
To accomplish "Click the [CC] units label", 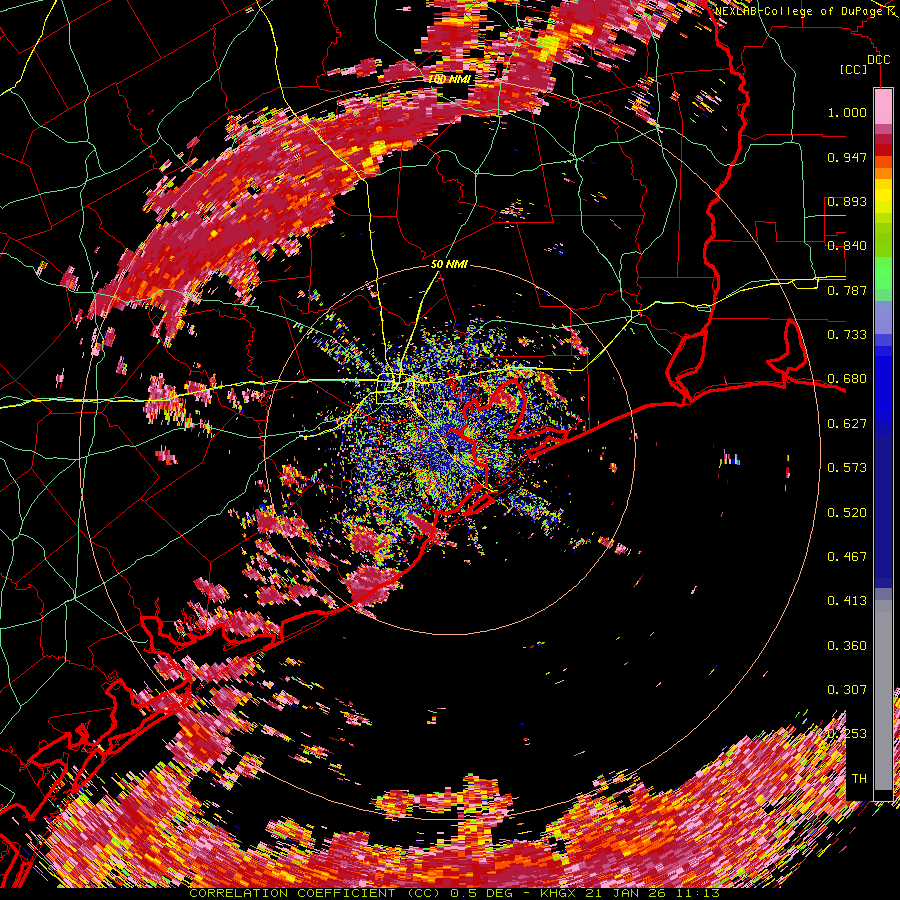I will [x=854, y=69].
